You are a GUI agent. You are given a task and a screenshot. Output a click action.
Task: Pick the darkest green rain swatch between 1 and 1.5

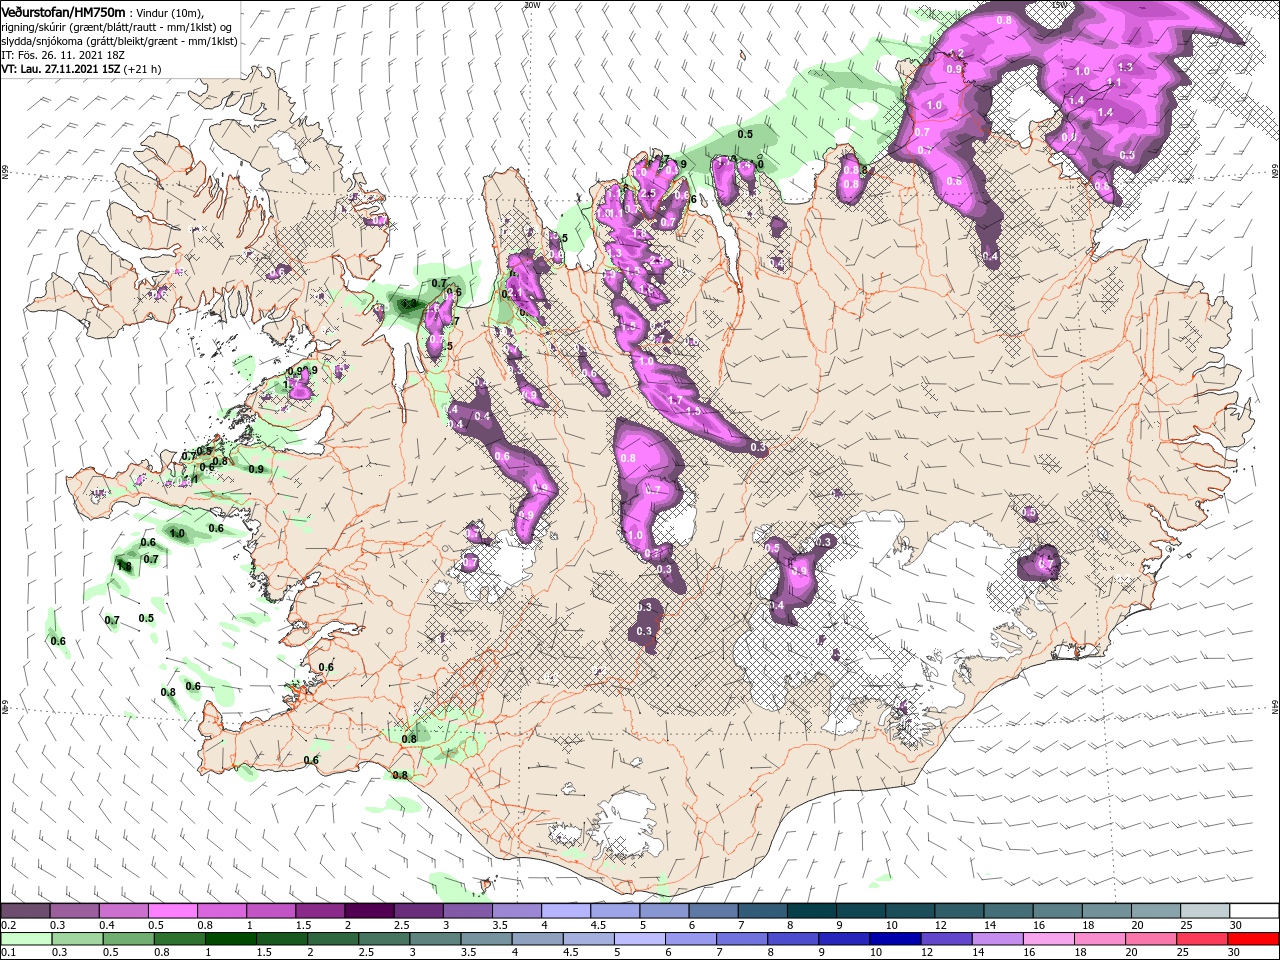(230, 938)
